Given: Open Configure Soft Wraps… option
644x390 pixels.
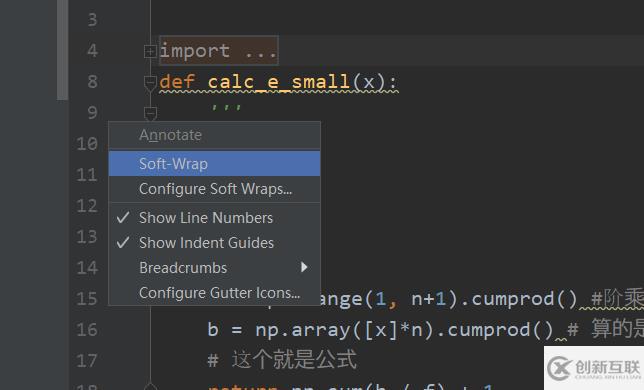Looking at the screenshot, I should click(214, 189).
